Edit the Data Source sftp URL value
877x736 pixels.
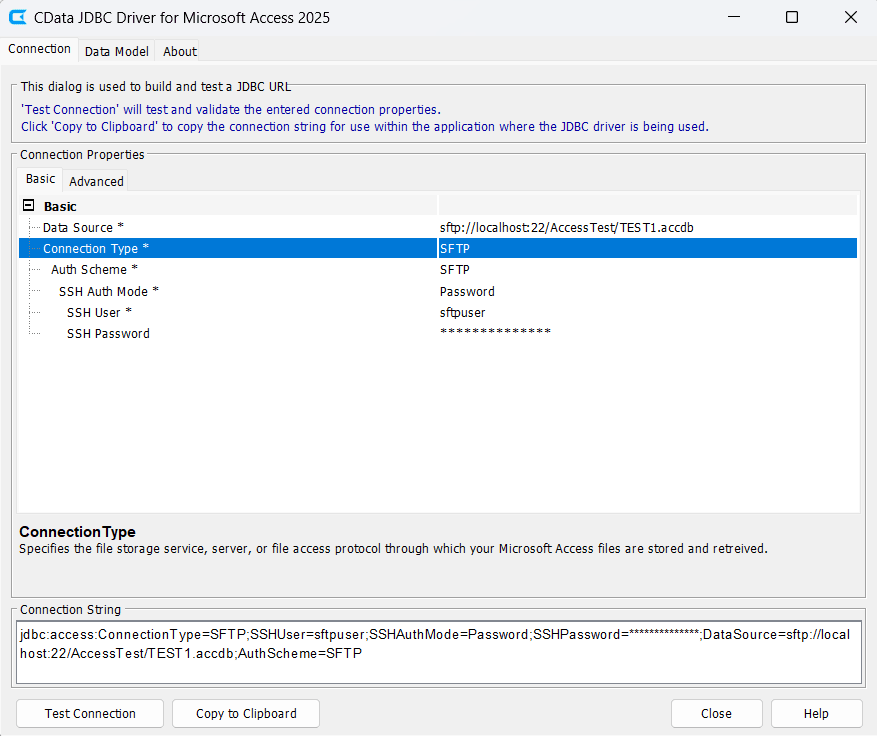646,228
